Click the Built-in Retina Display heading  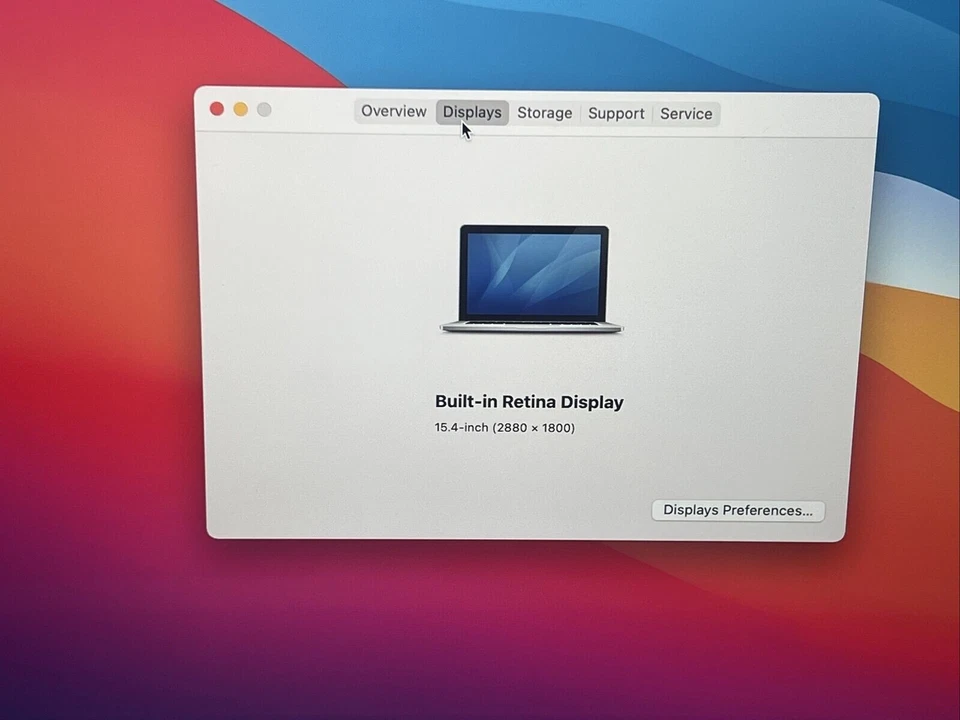[529, 401]
